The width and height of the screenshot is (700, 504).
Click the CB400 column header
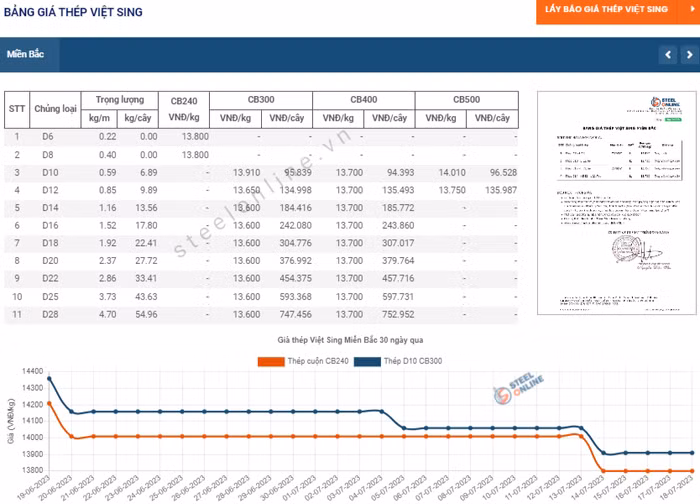click(364, 100)
